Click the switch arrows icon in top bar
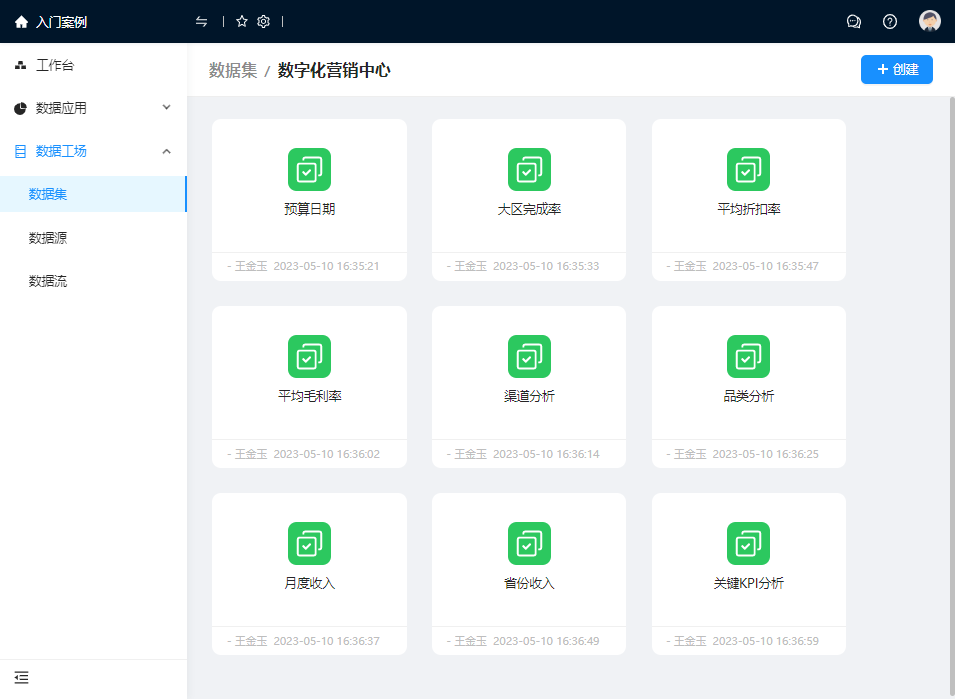This screenshot has width=955, height=699. [x=202, y=22]
